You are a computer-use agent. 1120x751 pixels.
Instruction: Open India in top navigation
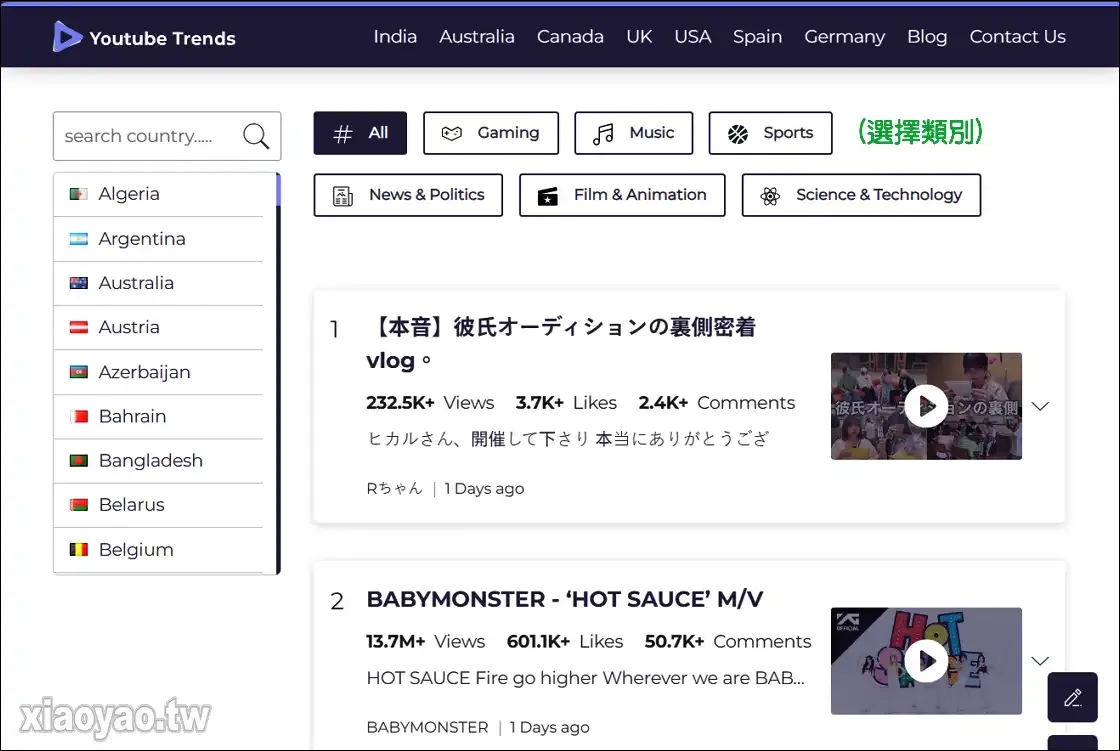(x=395, y=36)
